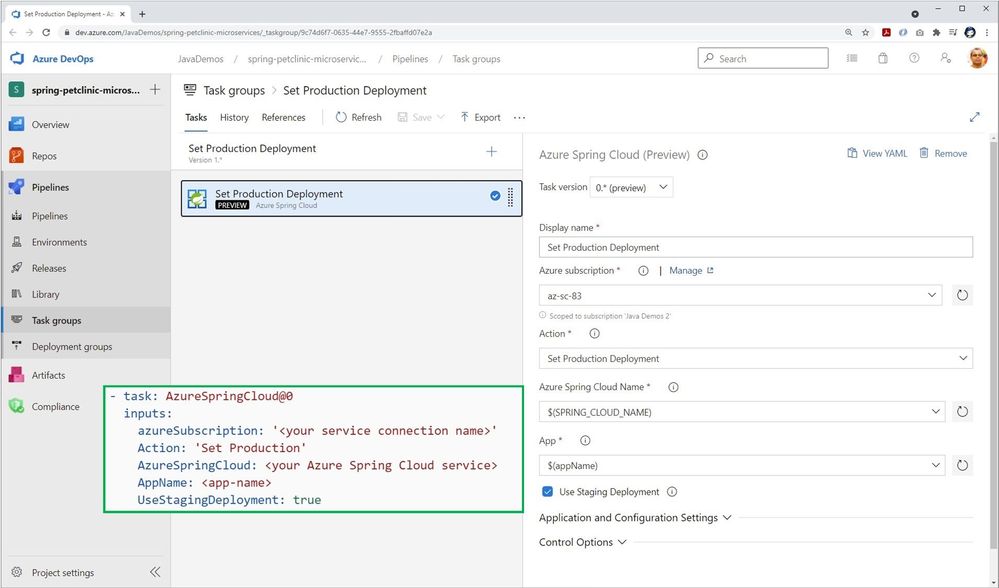Click the refresh icon beside the Azure subscription dropdown
Image resolution: width=999 pixels, height=588 pixels.
(961, 295)
